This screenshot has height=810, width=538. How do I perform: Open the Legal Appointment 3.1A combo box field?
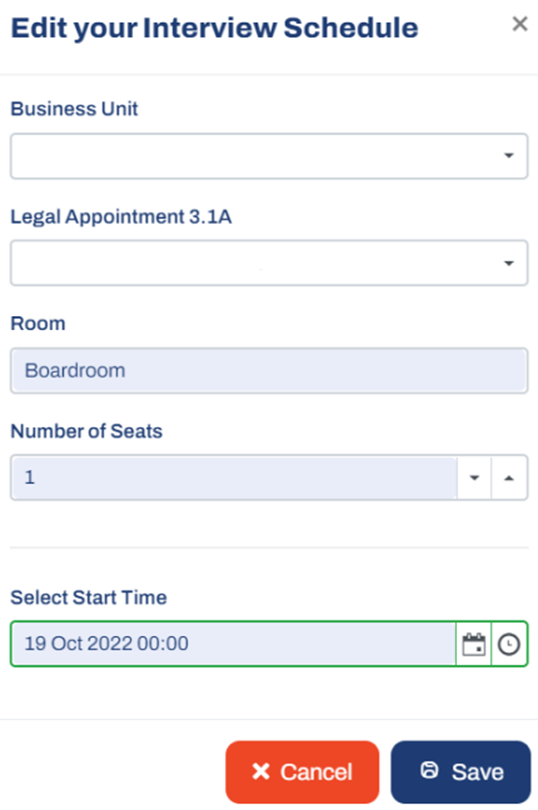coord(269,263)
